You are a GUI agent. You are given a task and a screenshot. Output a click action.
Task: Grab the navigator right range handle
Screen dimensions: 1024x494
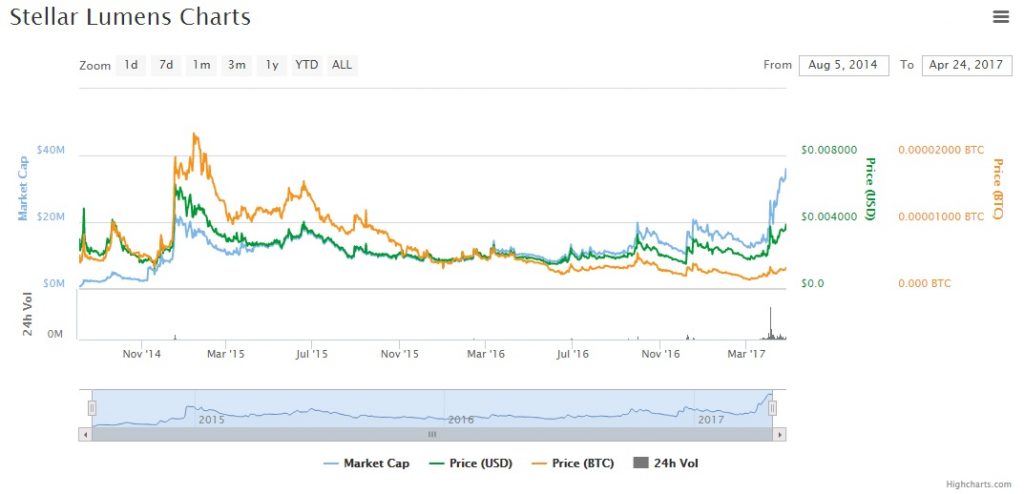pyautogui.click(x=772, y=408)
